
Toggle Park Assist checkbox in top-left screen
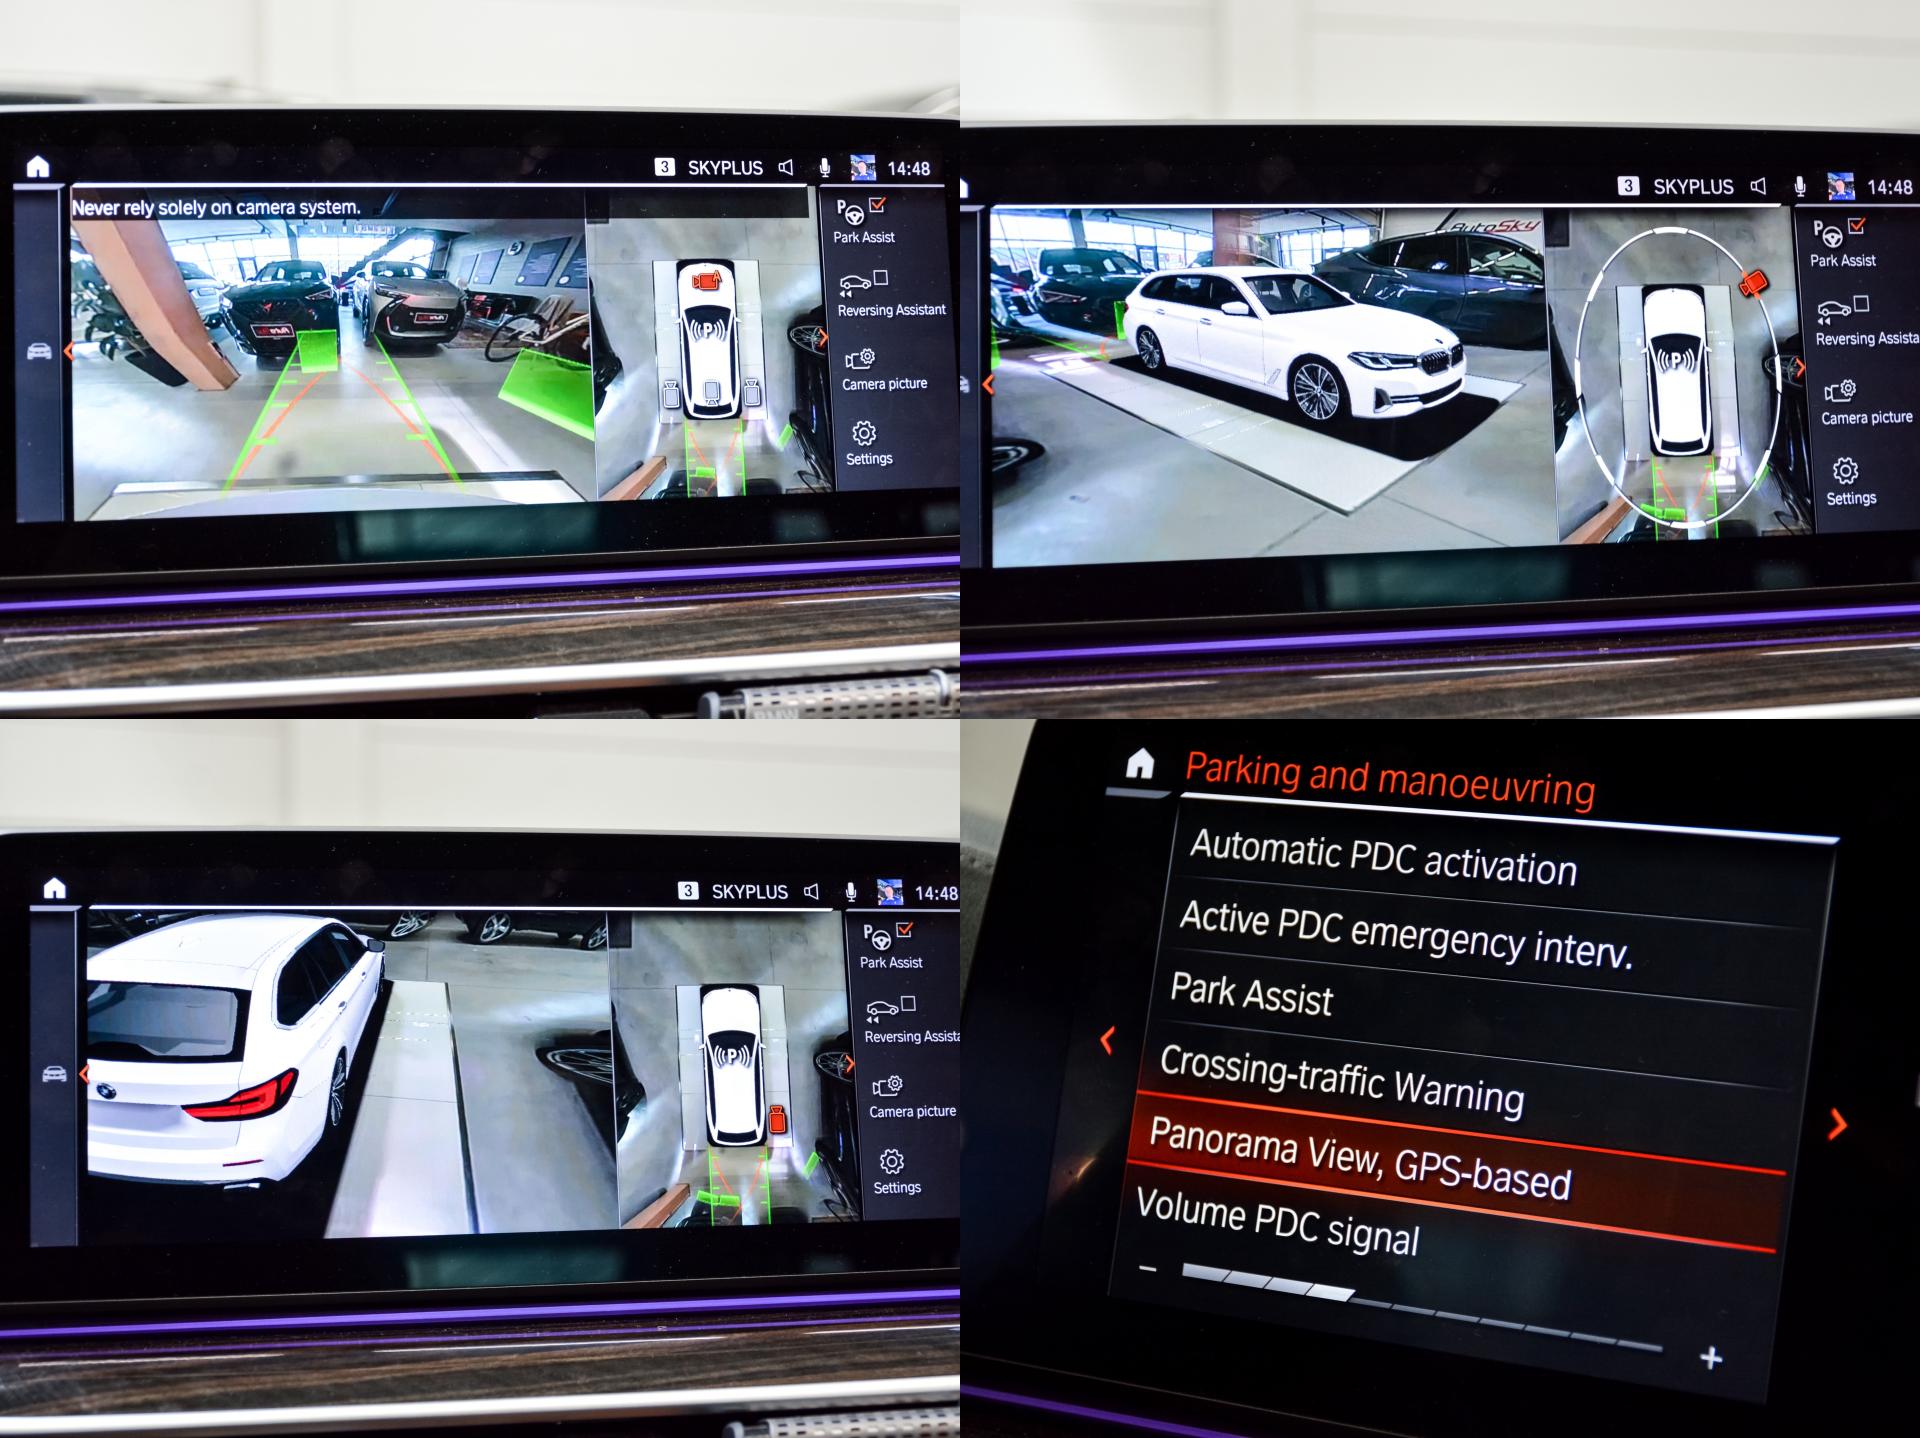pyautogui.click(x=878, y=204)
